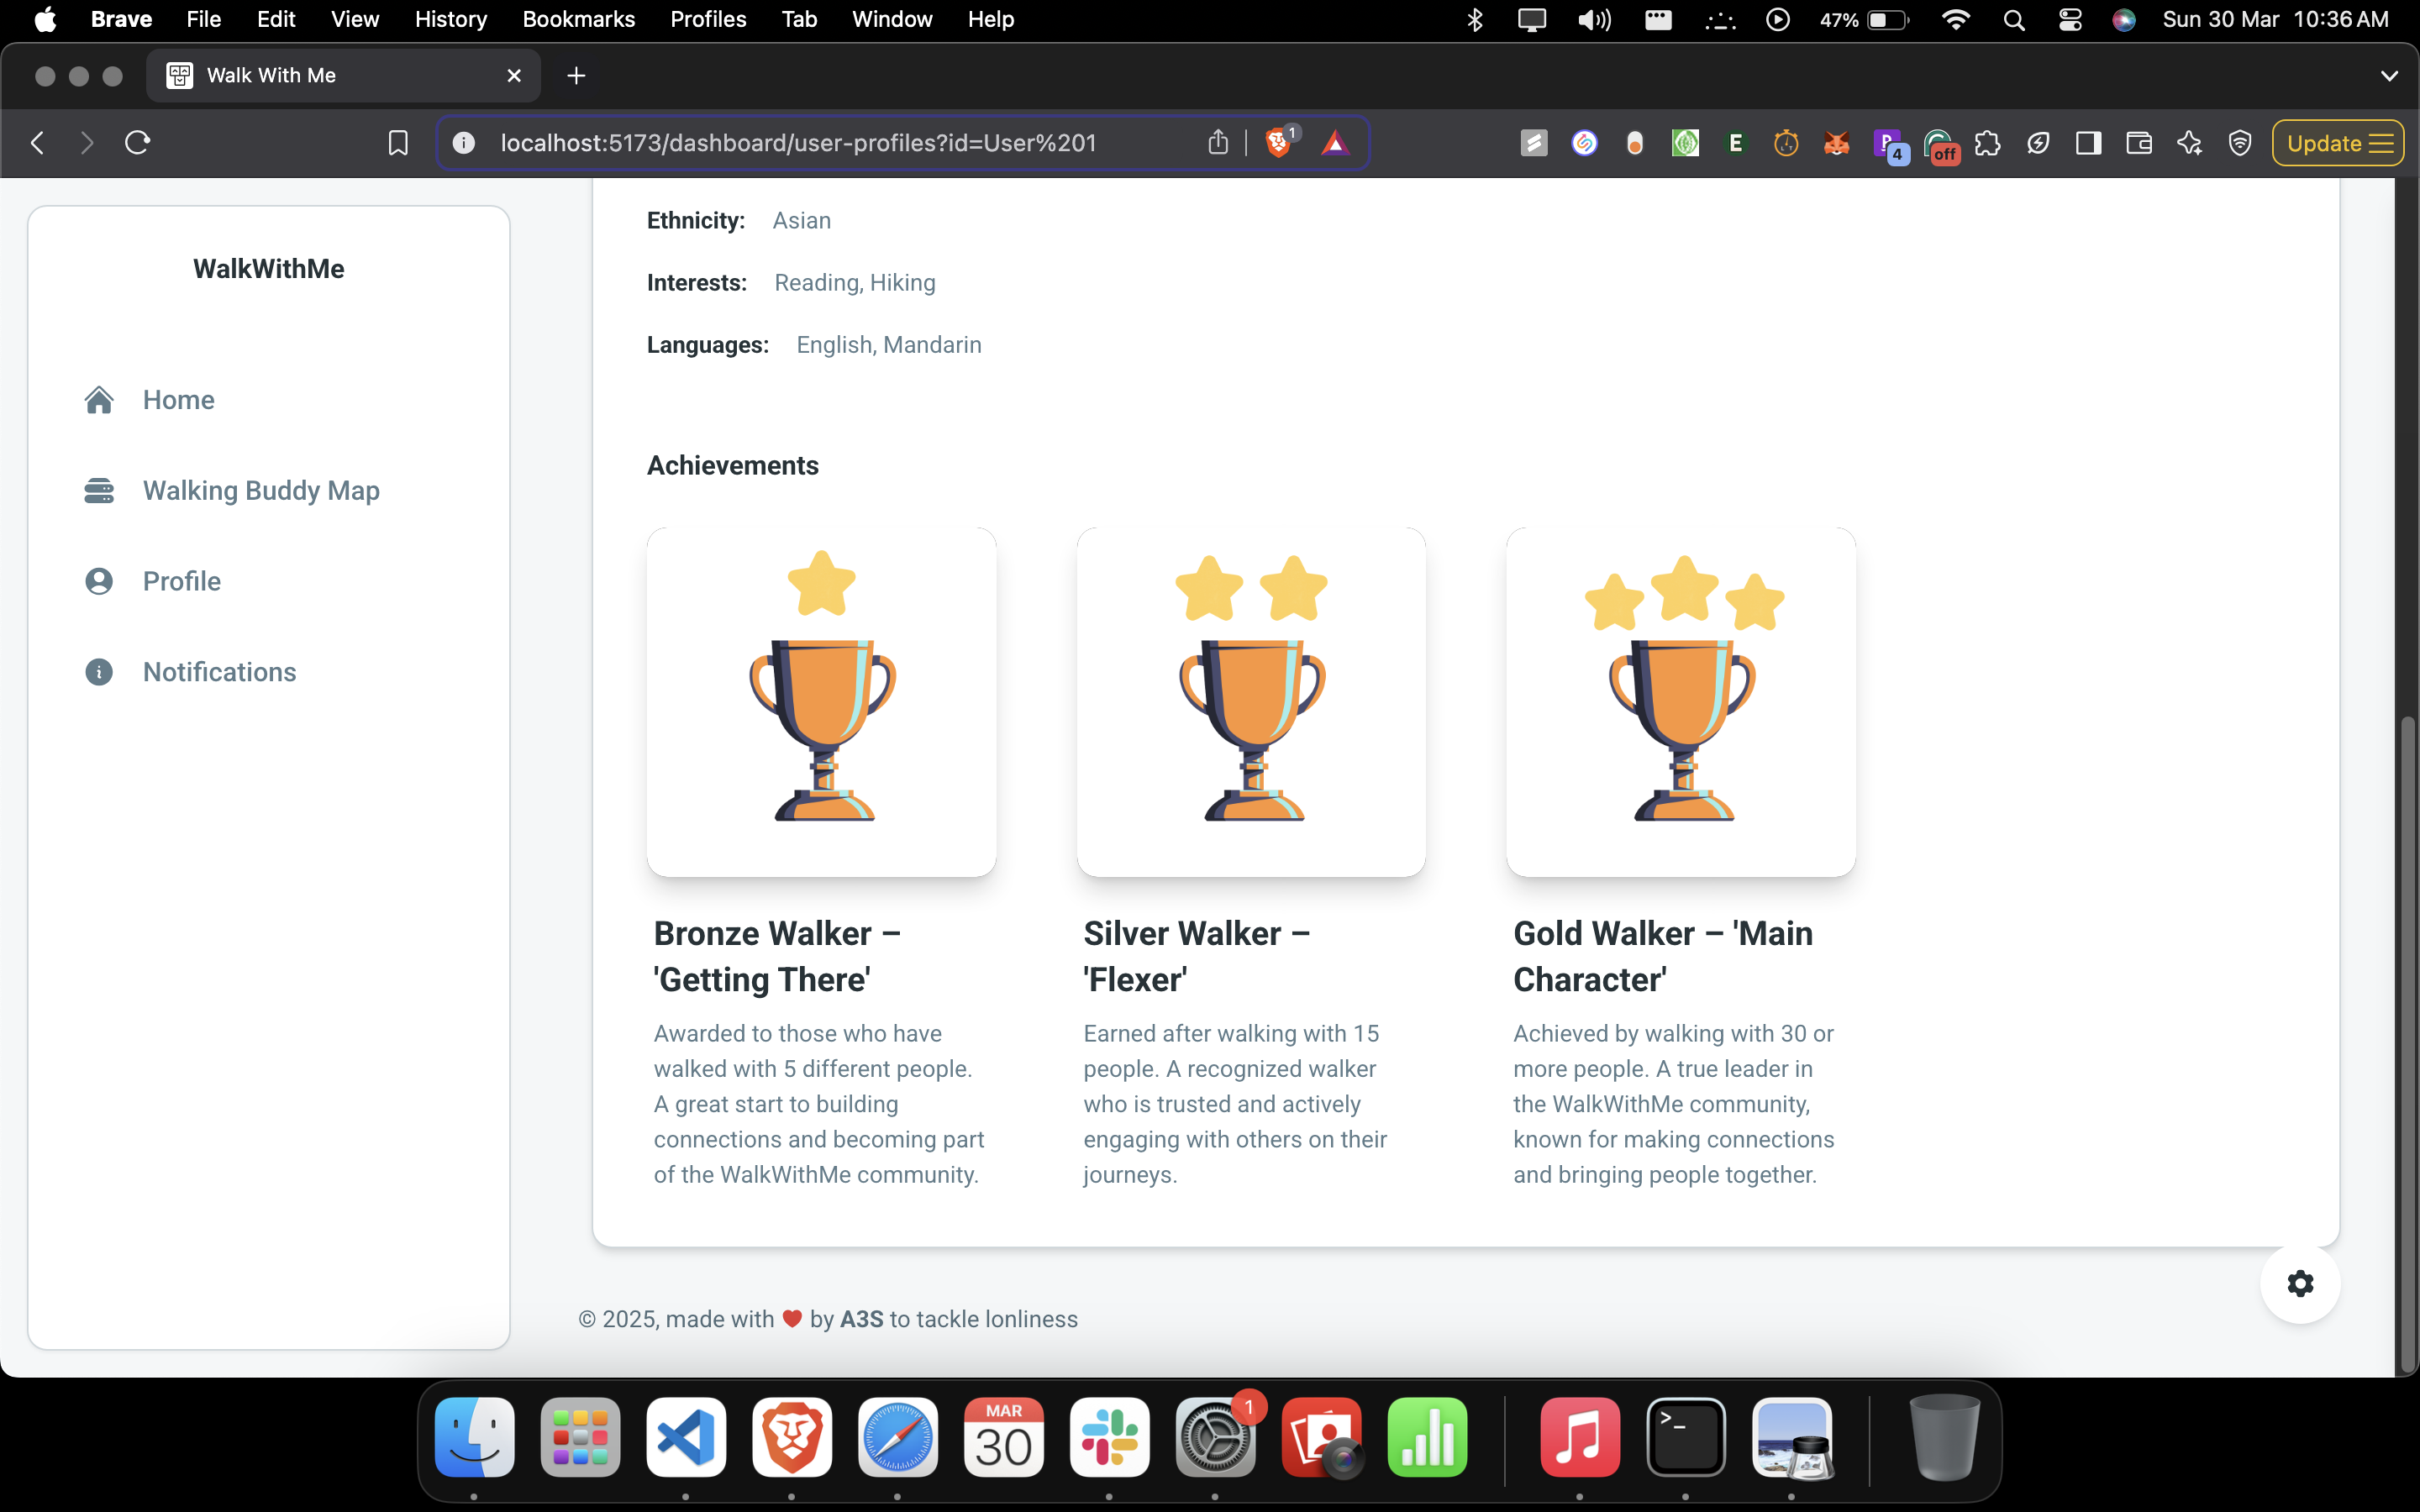Bookmark this page icon

tap(398, 143)
